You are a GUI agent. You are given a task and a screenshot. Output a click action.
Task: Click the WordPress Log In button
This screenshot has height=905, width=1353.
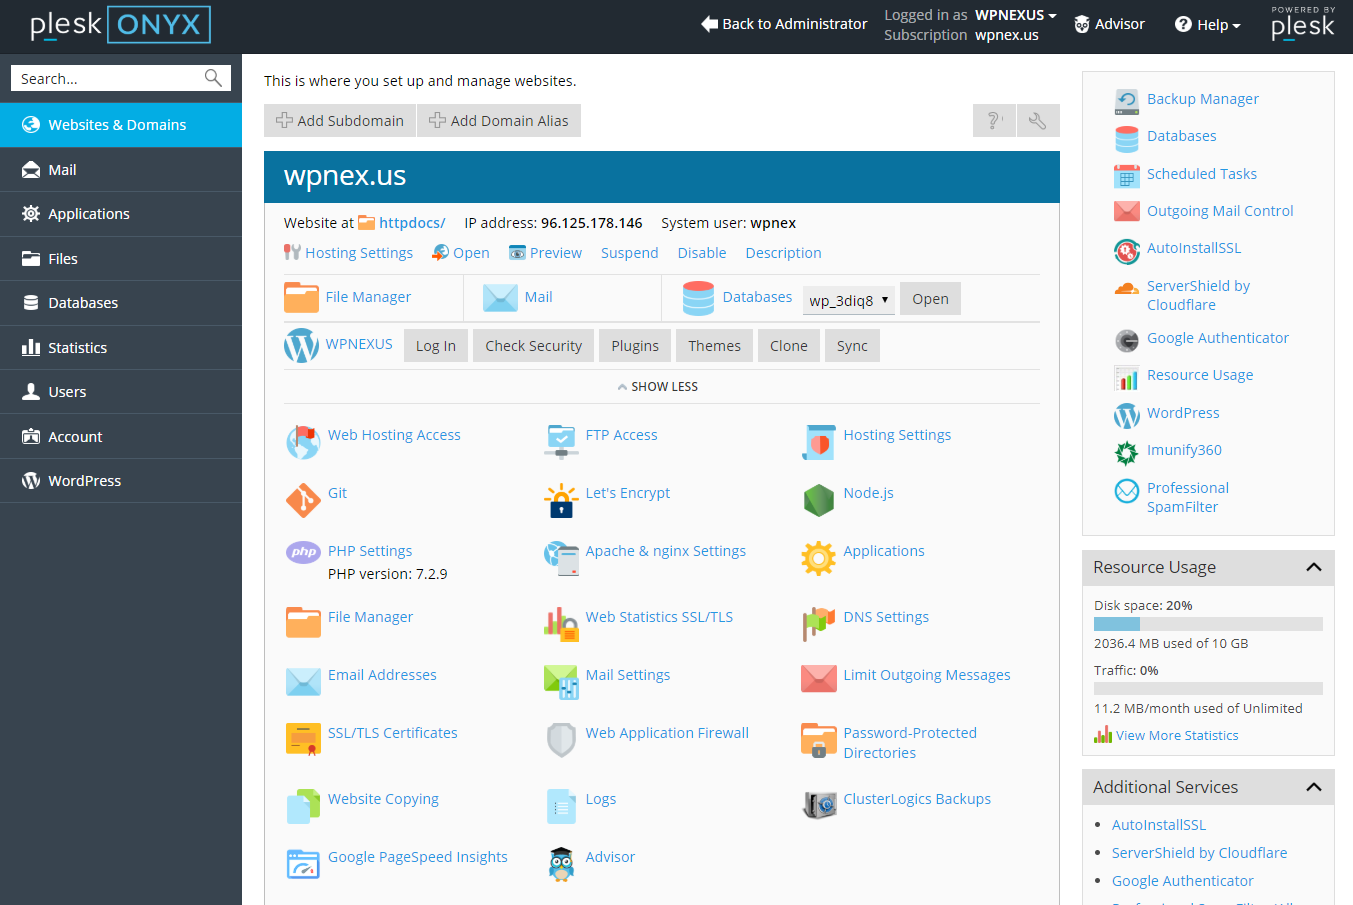[436, 346]
